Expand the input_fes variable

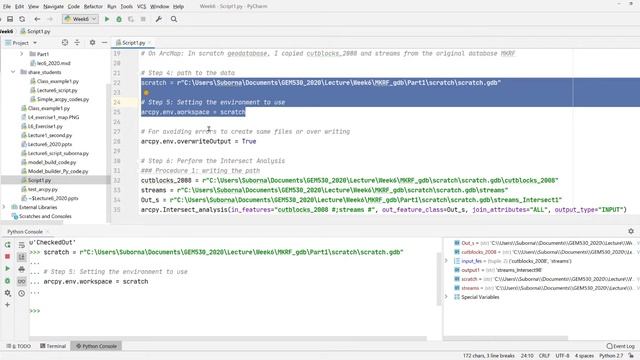pos(446,261)
